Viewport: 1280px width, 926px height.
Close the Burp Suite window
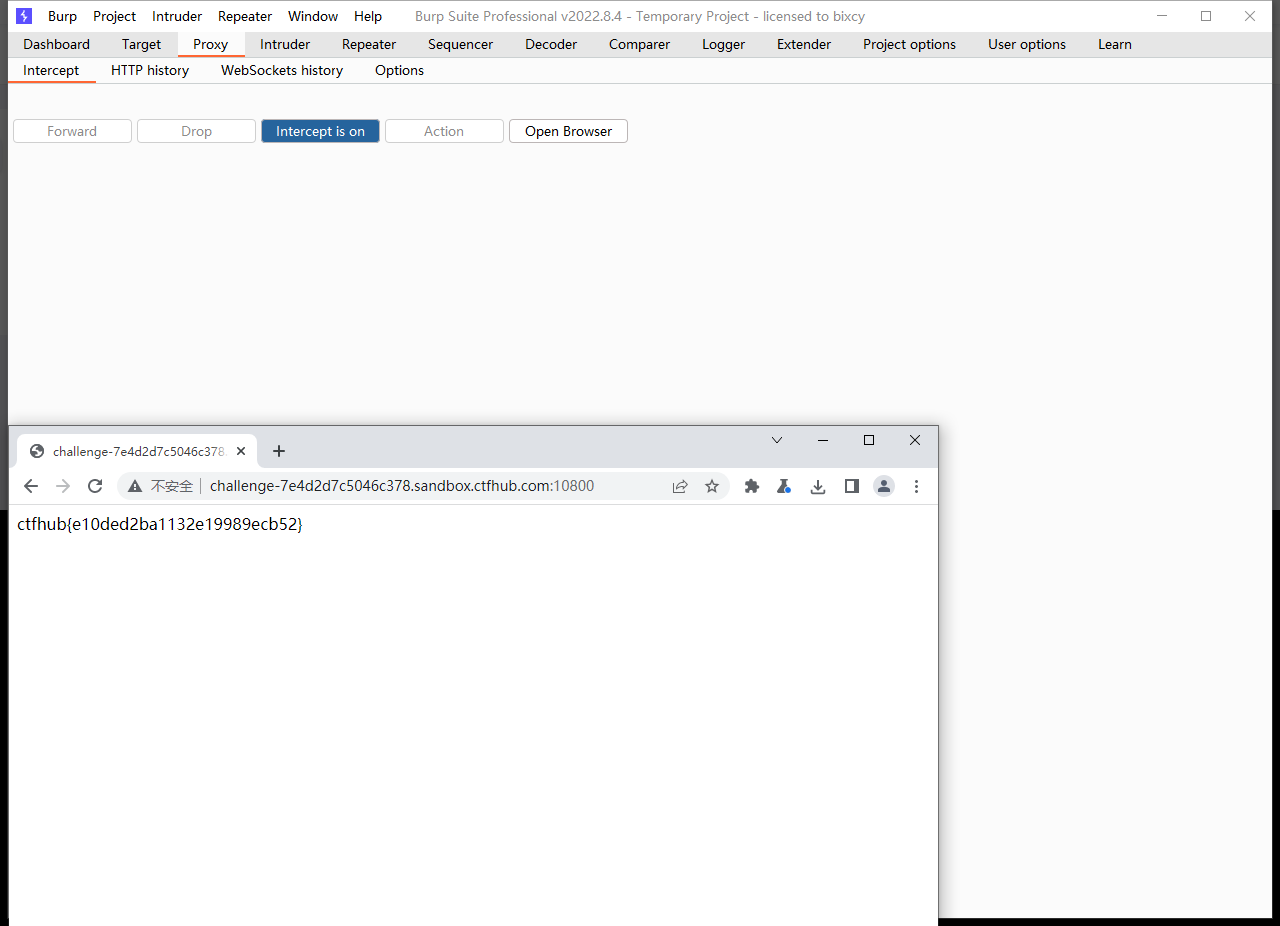(x=1250, y=16)
